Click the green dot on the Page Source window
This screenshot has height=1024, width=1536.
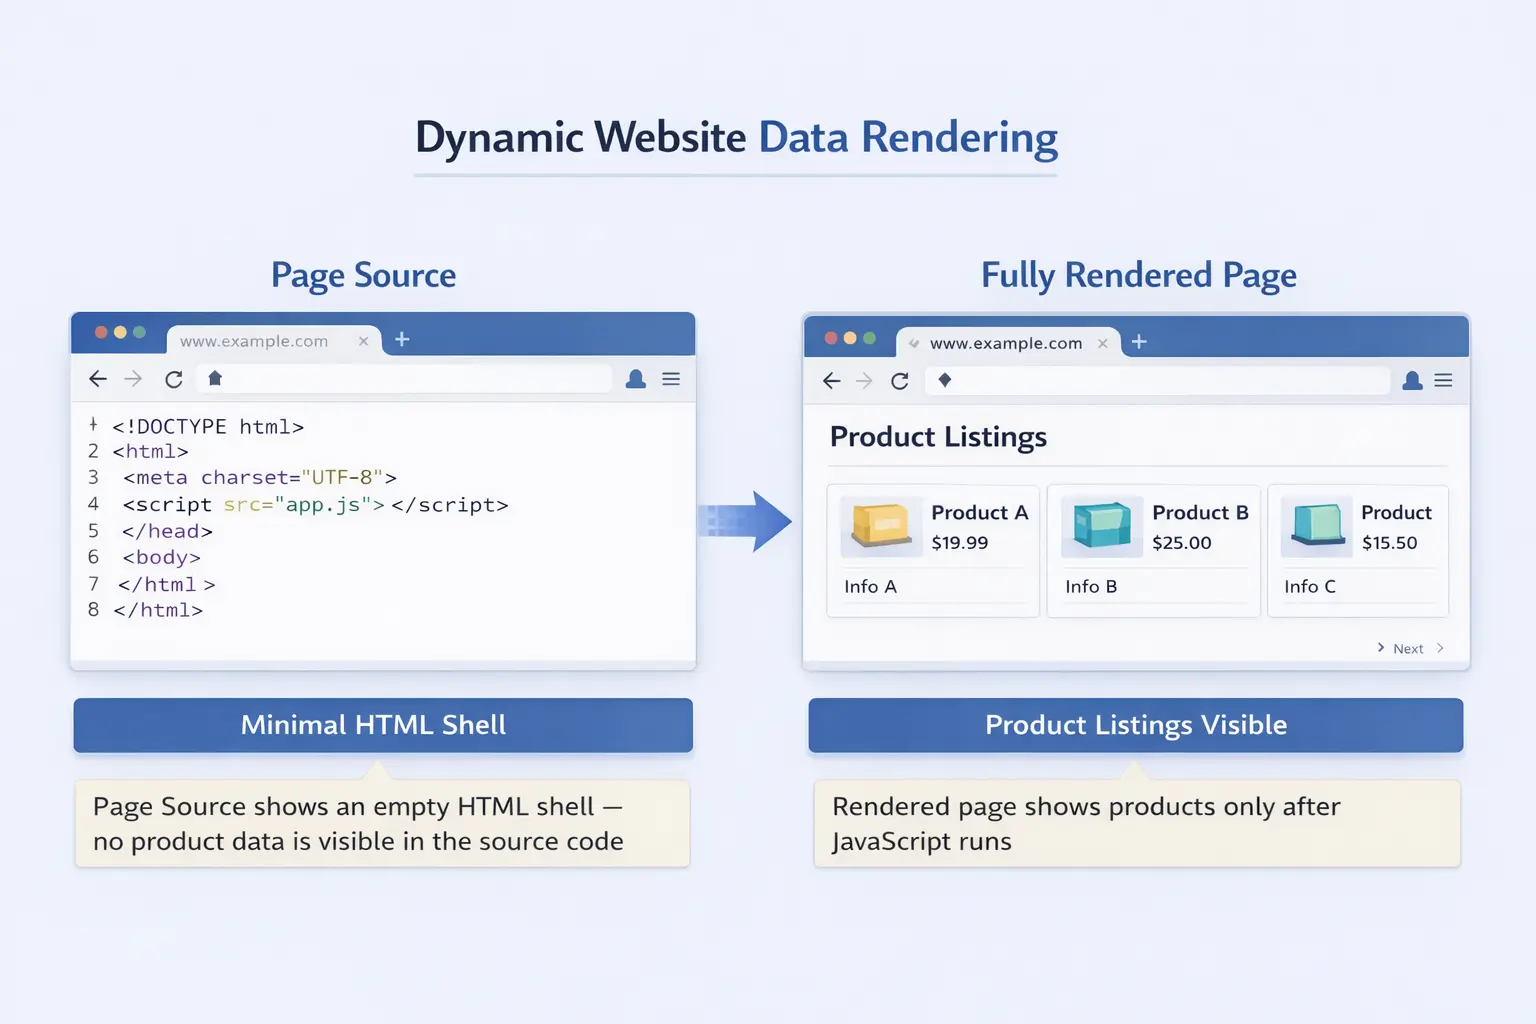141,332
